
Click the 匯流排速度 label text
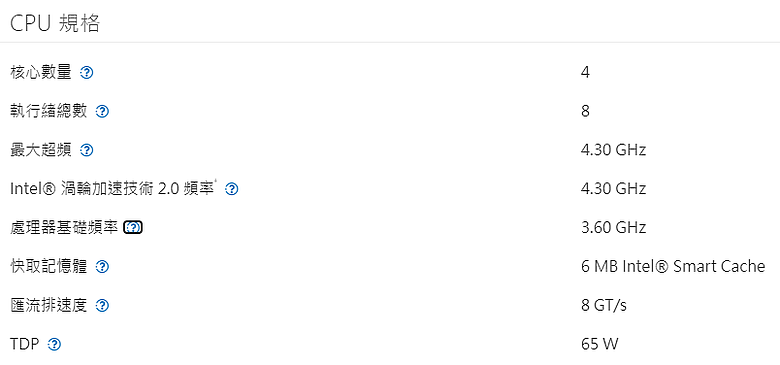pyautogui.click(x=49, y=305)
